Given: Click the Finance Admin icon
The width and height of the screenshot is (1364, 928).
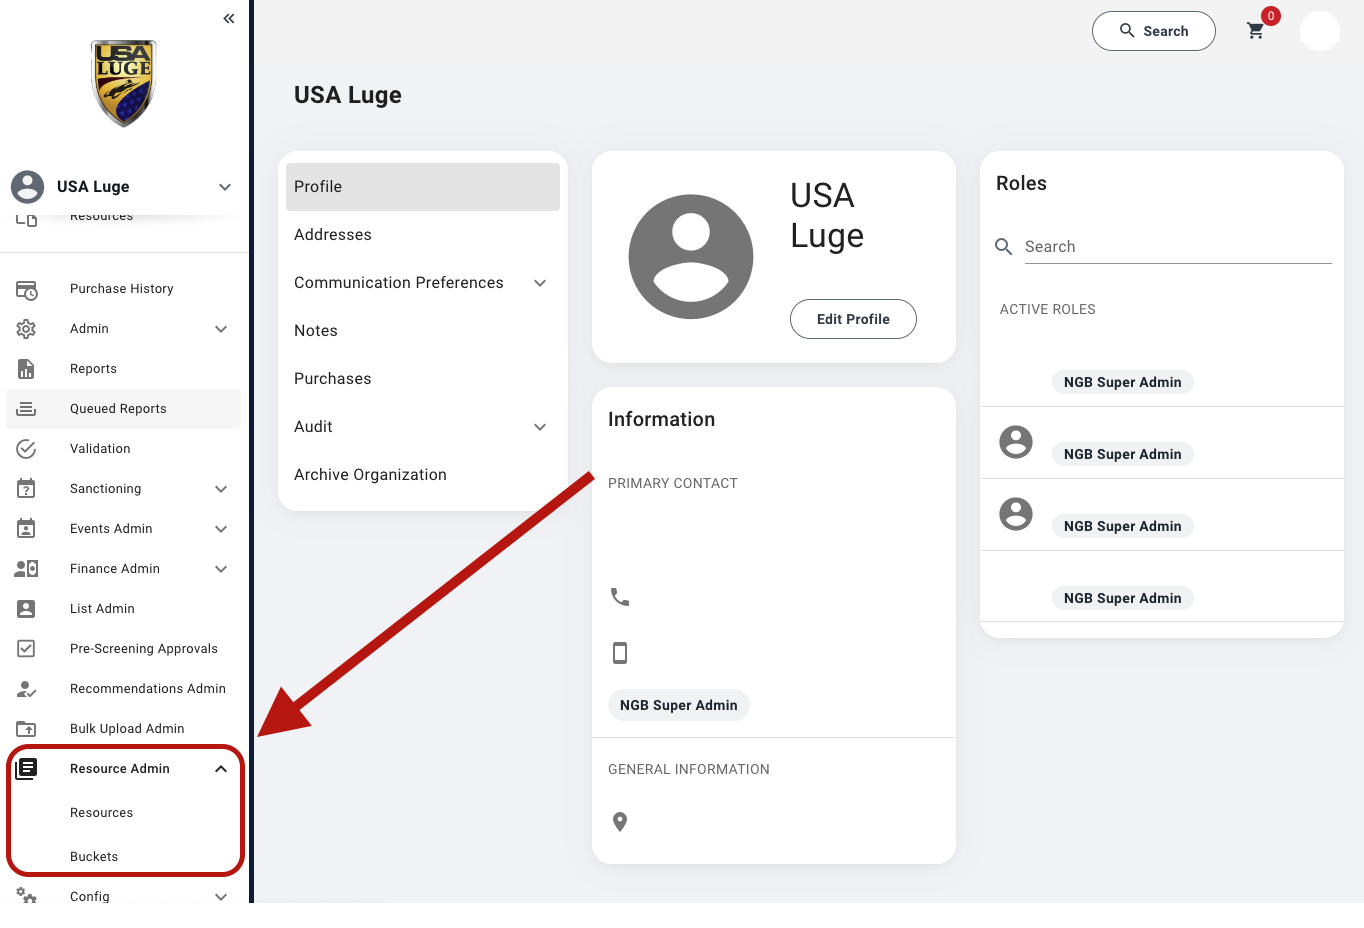Looking at the screenshot, I should click(x=27, y=569).
